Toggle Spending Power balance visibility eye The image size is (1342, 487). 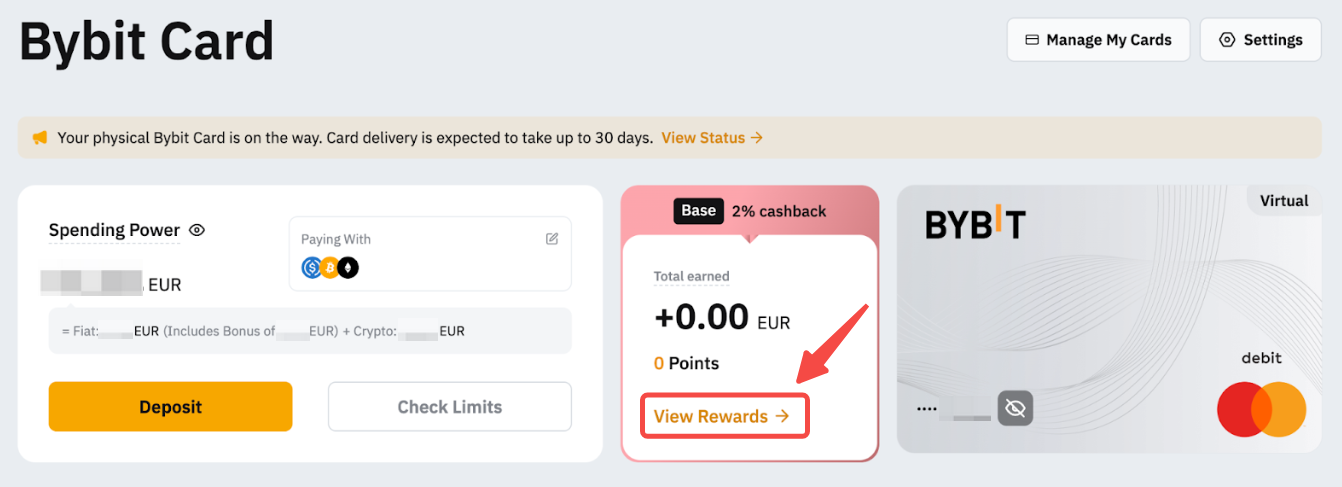pos(197,230)
